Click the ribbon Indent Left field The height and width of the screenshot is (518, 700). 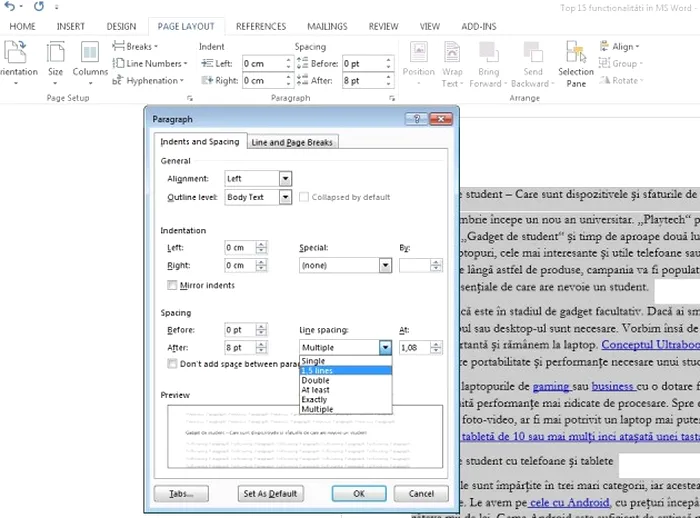(263, 63)
